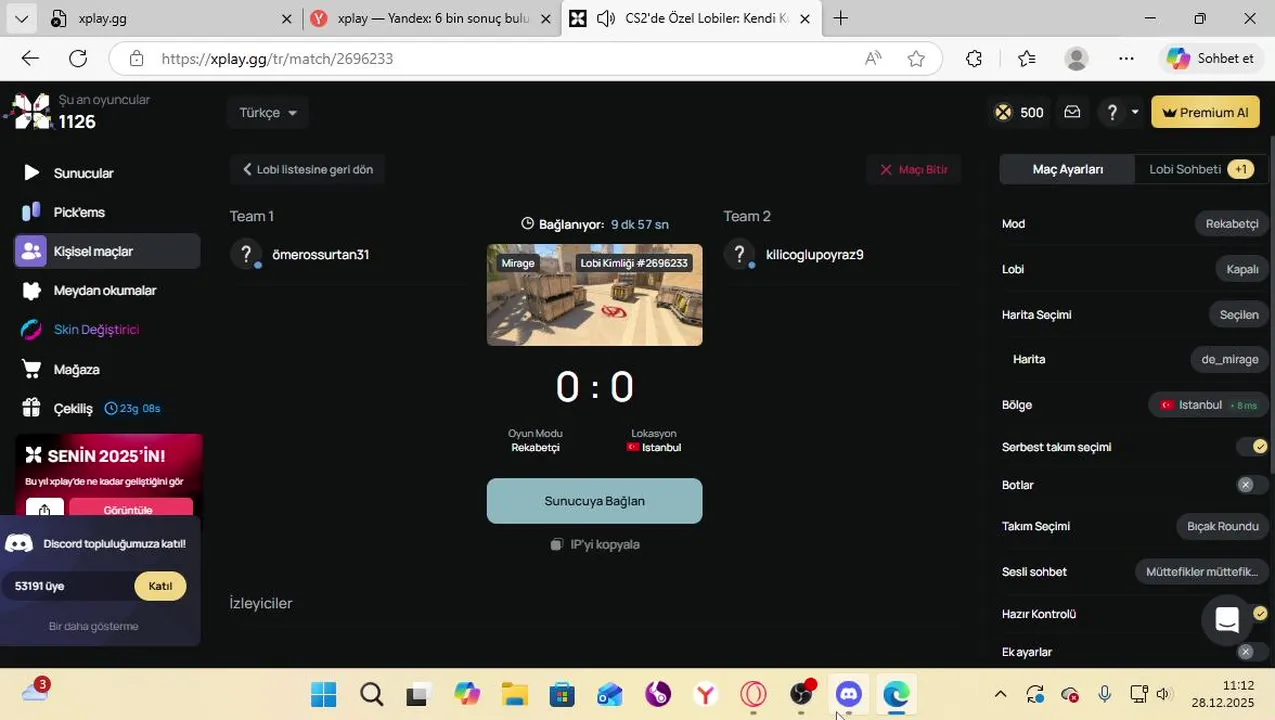The image size is (1275, 720).
Task: Click player name ömerossurtan31
Action: pyautogui.click(x=321, y=254)
